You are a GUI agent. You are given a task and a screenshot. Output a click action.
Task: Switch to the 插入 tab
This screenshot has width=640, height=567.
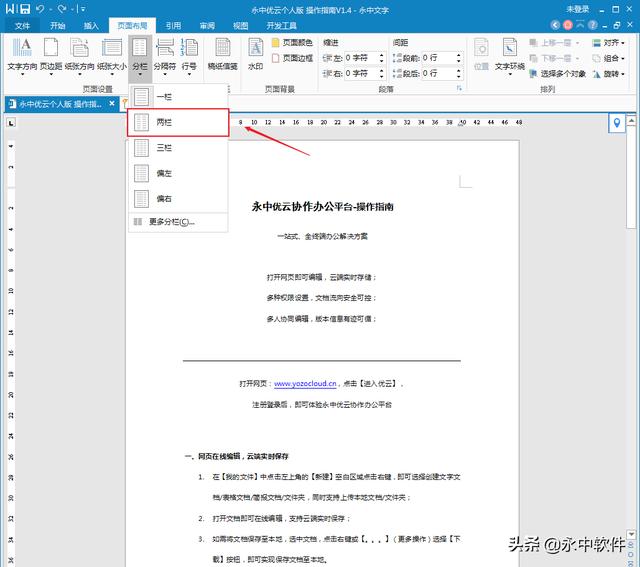coord(91,26)
